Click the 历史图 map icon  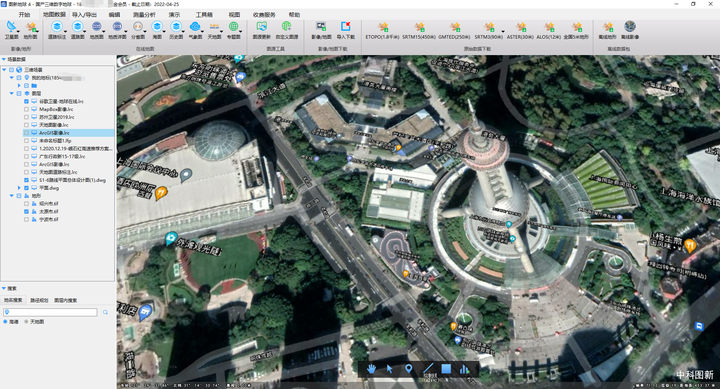(176, 27)
